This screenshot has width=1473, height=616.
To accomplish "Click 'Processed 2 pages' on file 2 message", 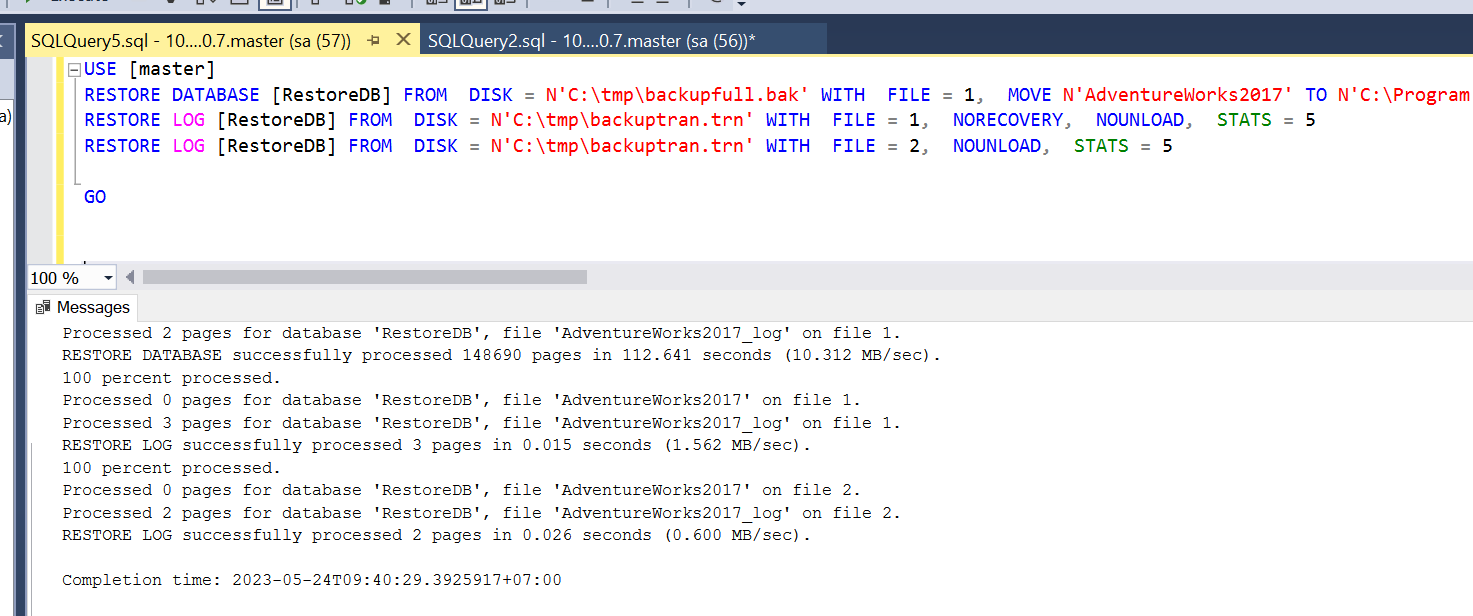I will coord(482,513).
